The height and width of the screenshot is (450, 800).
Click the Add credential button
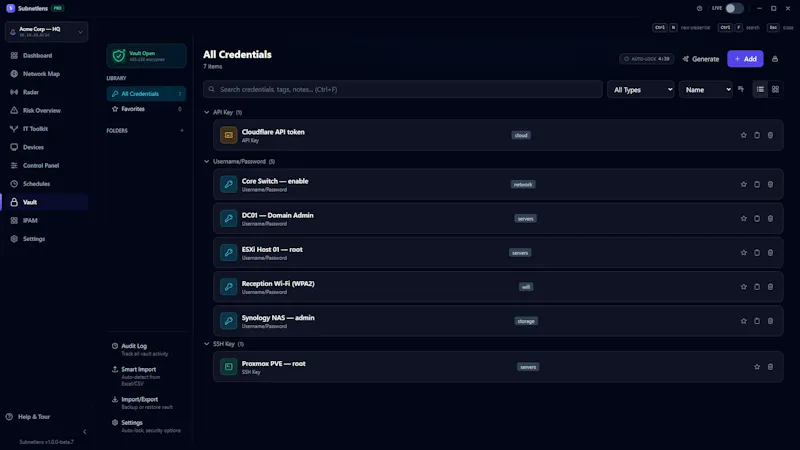coord(745,59)
